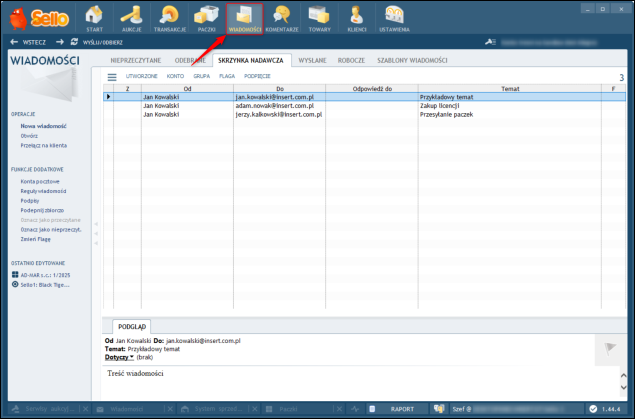Click the users icon before Szef

[x=439, y=409]
